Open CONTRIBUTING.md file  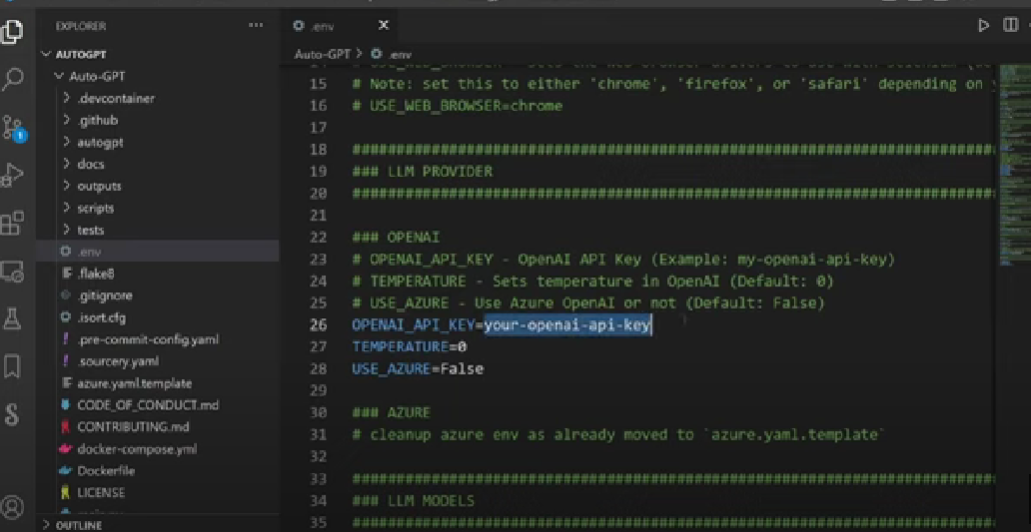pos(133,427)
